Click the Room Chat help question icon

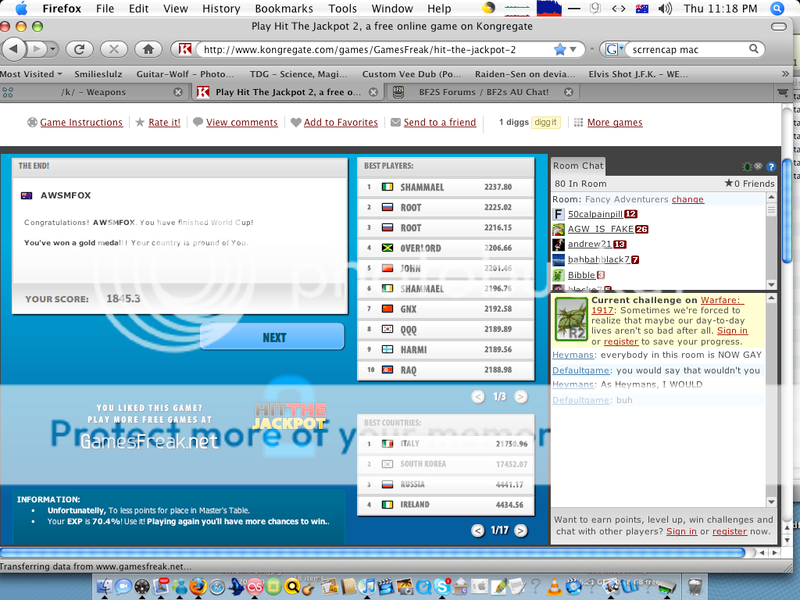(x=770, y=166)
